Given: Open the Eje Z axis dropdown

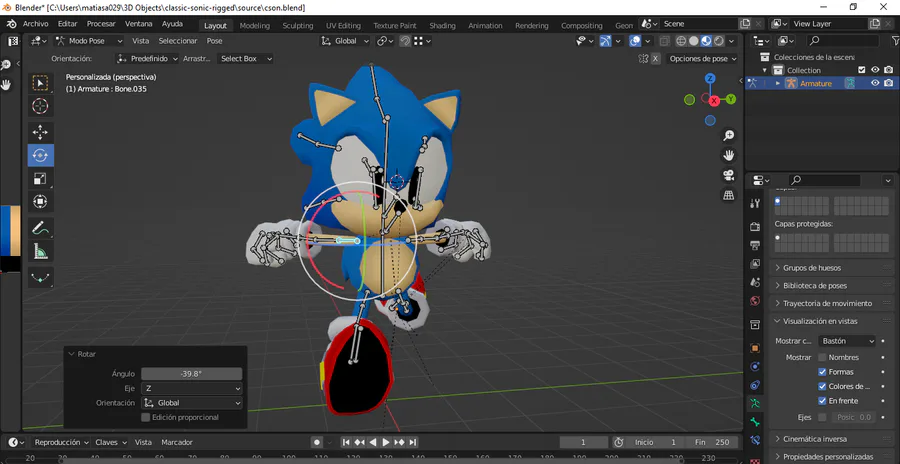Looking at the screenshot, I should pyautogui.click(x=192, y=389).
